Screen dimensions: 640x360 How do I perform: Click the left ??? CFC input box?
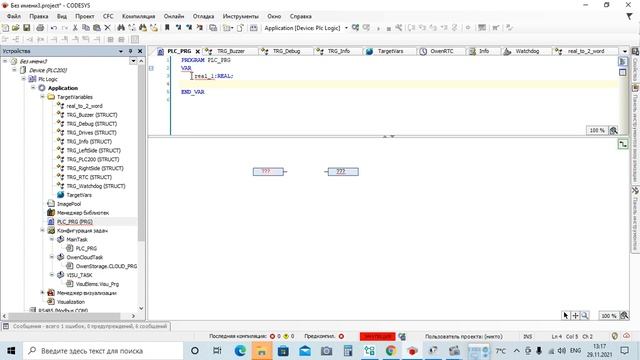click(268, 172)
